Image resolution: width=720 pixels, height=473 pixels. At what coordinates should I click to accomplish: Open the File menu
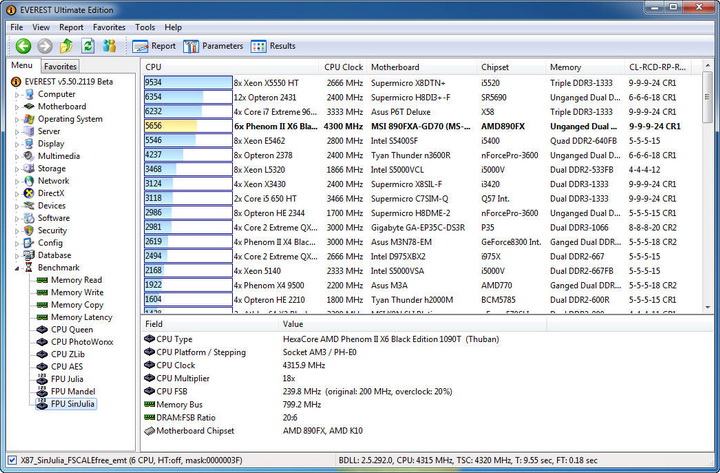tap(17, 28)
